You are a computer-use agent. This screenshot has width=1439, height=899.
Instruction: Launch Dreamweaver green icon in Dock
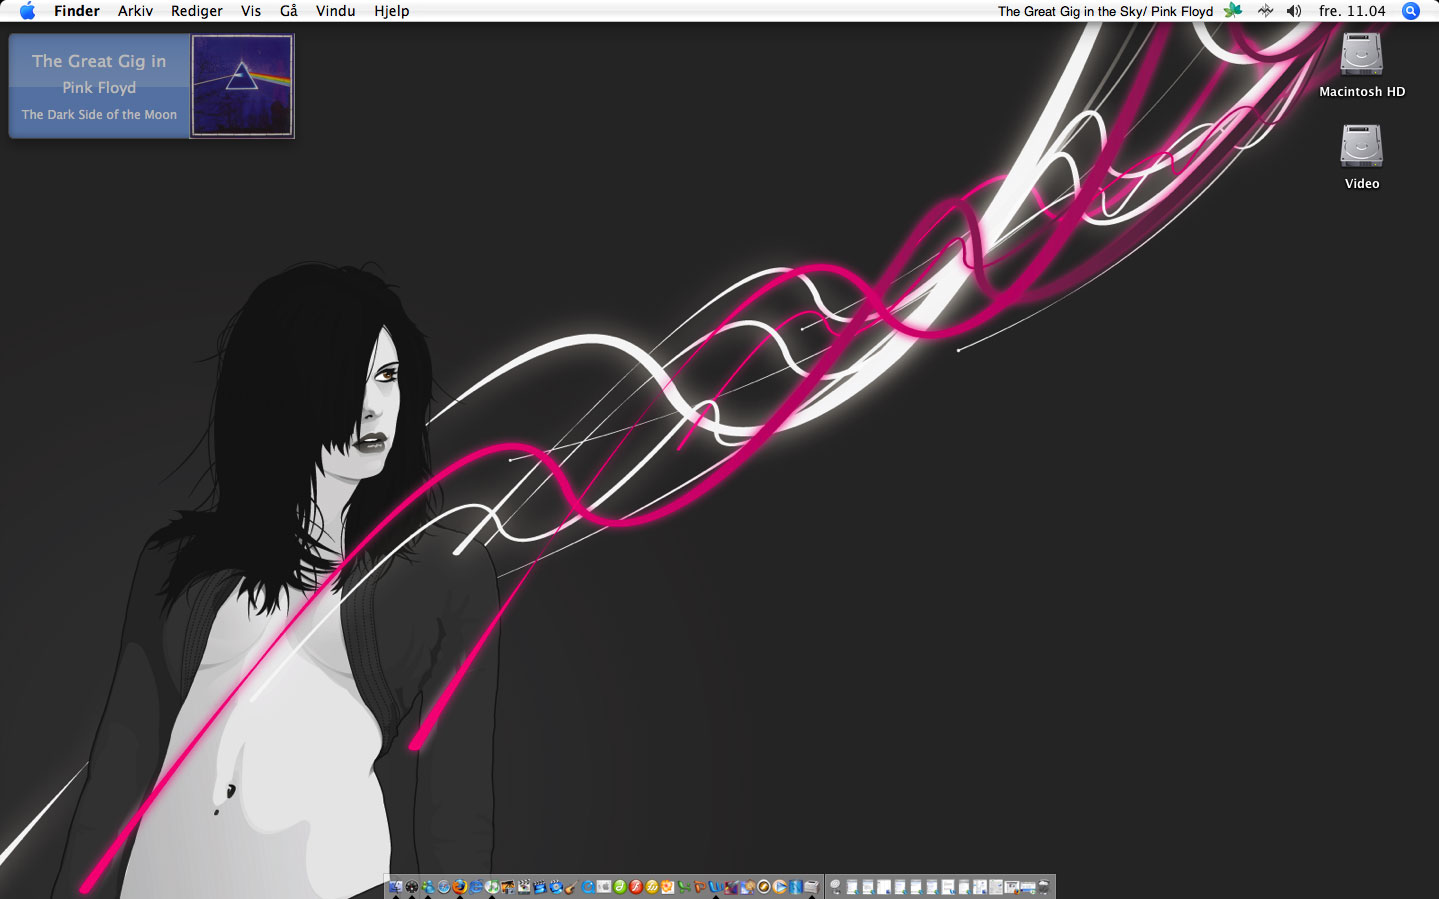tap(620, 886)
